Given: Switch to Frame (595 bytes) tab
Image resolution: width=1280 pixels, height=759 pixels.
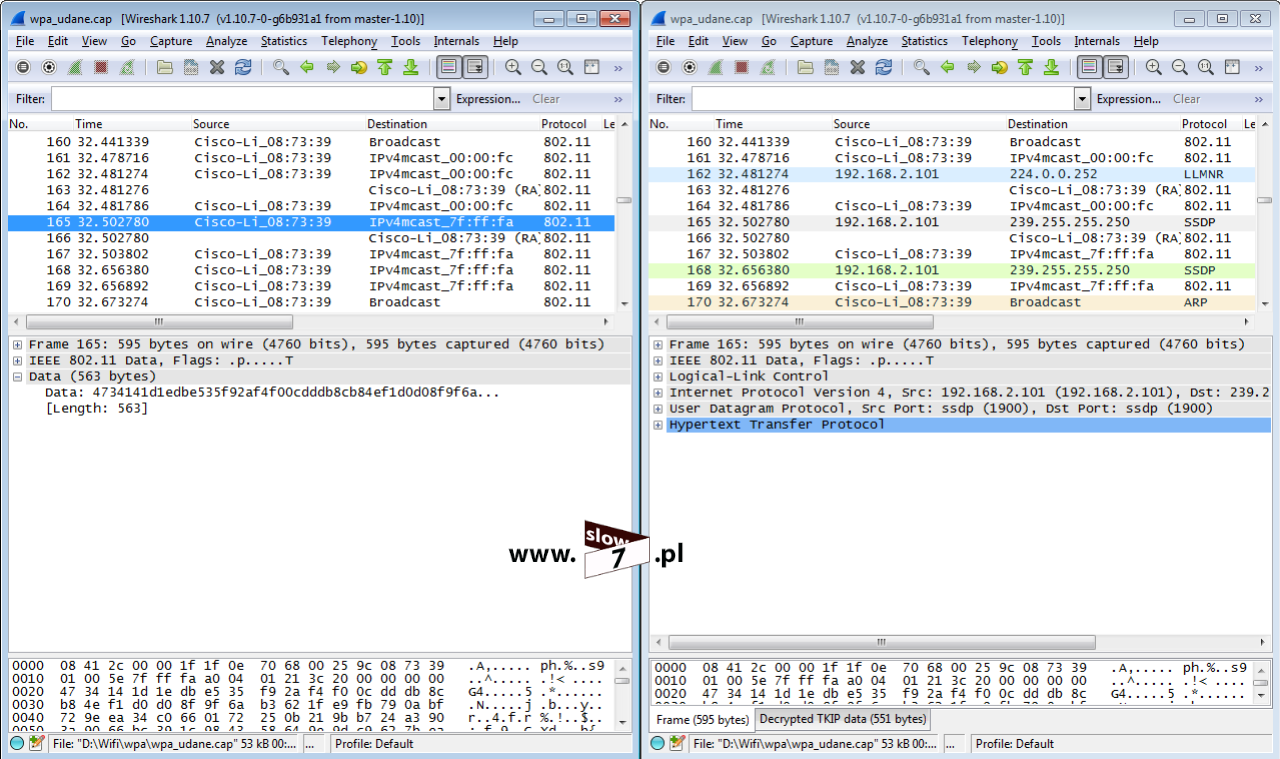Looking at the screenshot, I should tap(702, 719).
